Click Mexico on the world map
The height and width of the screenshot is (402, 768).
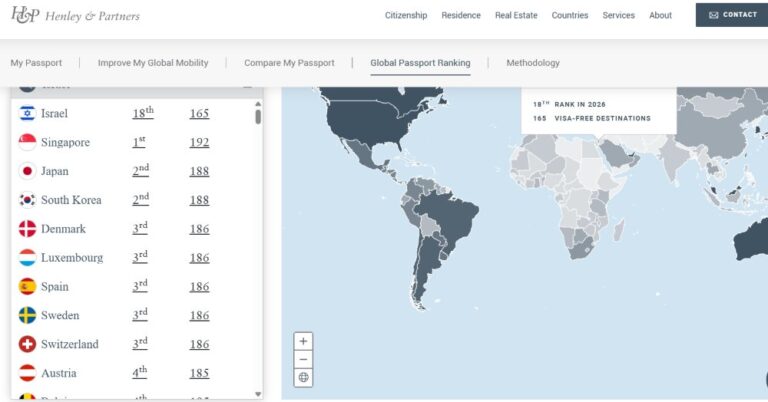365,154
